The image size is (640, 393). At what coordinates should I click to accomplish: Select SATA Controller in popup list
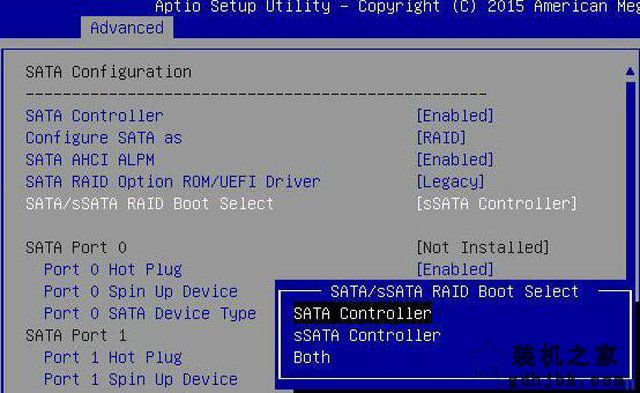tap(362, 313)
